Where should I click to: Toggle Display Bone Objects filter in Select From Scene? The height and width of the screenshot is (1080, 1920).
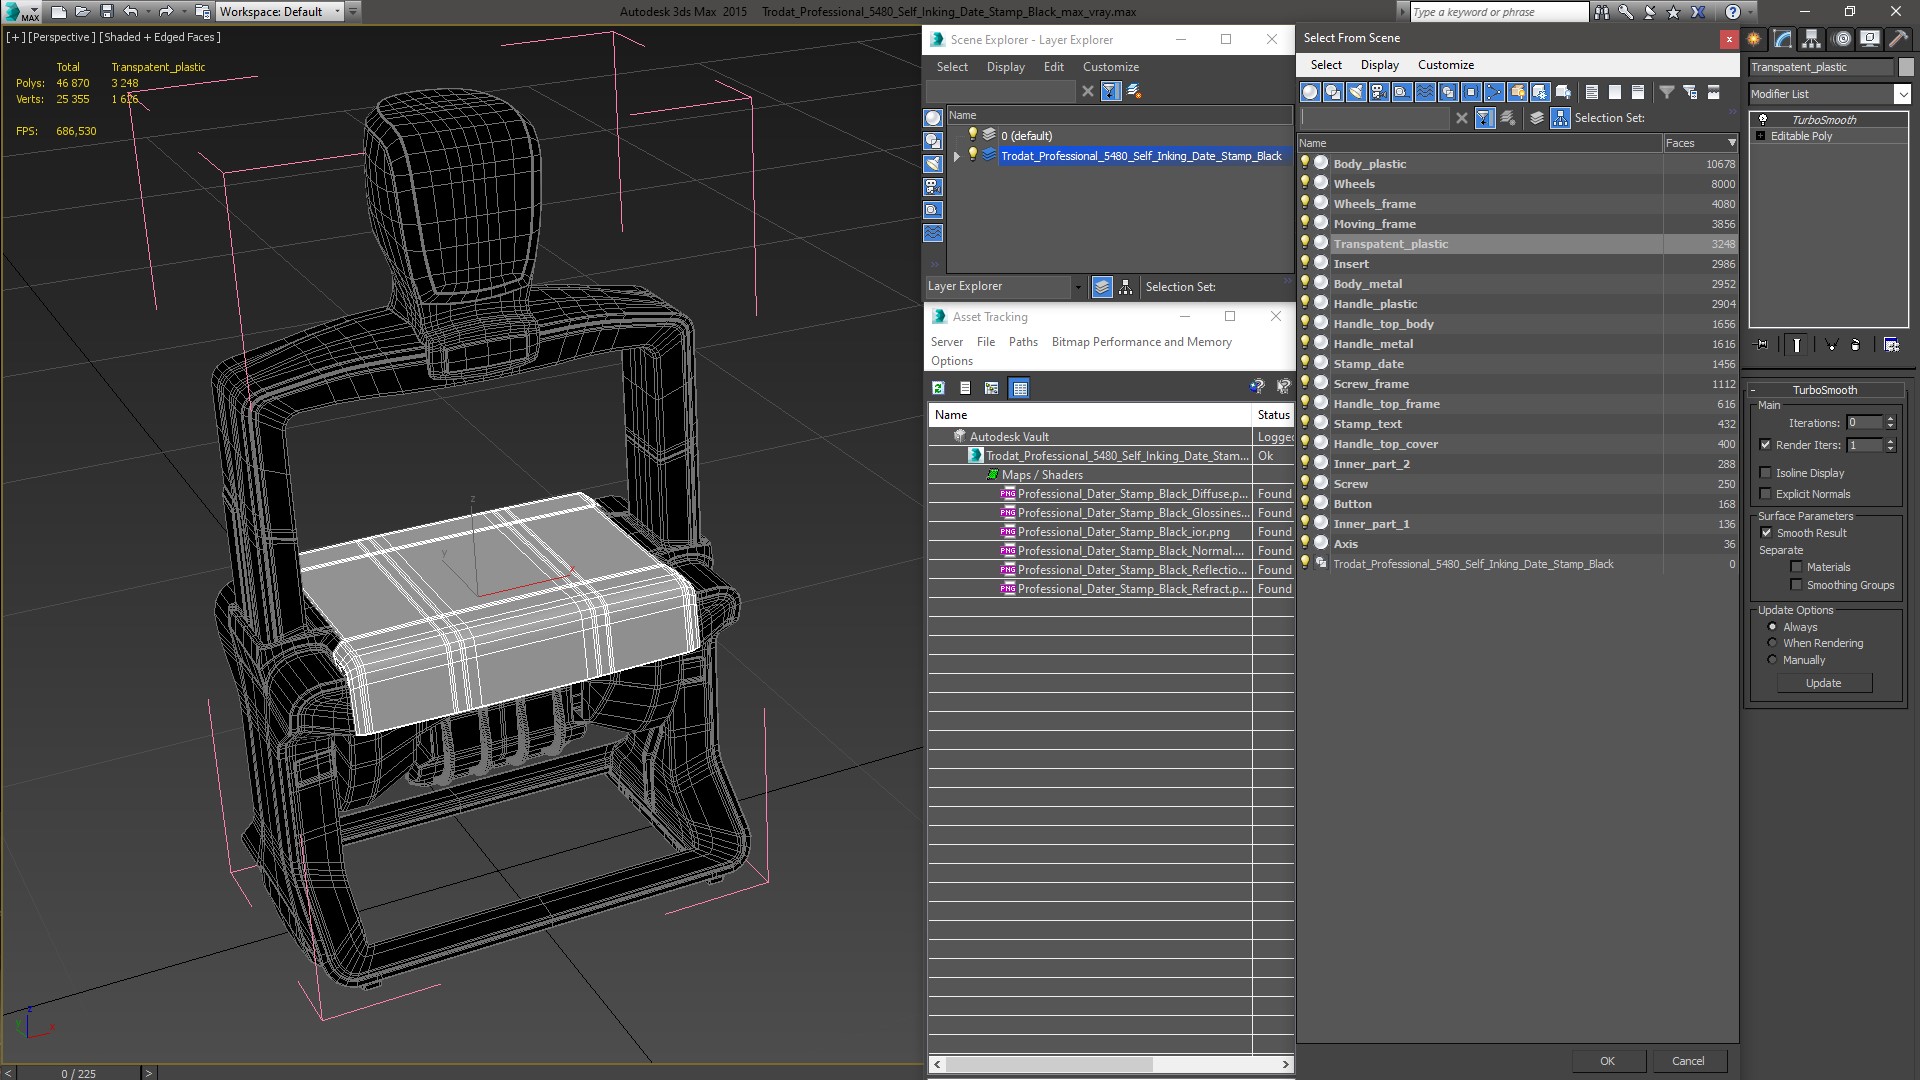(1494, 92)
